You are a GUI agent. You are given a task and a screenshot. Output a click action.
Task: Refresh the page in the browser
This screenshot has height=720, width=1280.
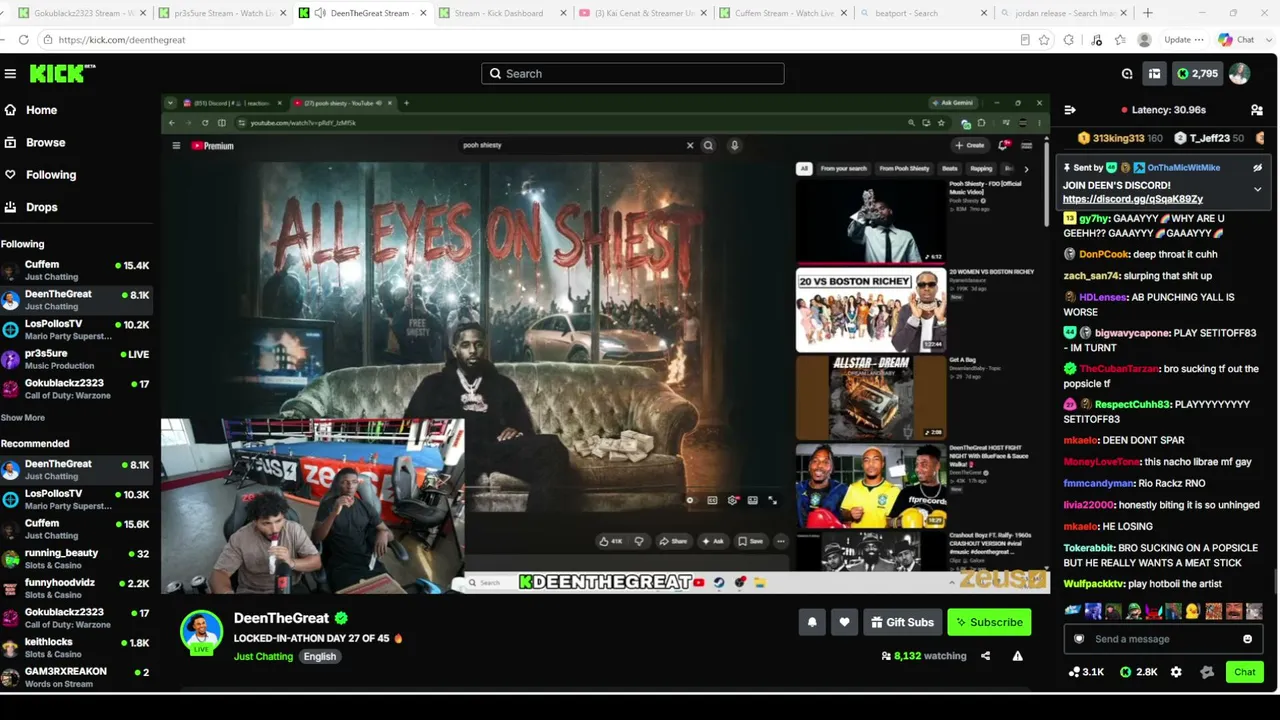click(24, 40)
